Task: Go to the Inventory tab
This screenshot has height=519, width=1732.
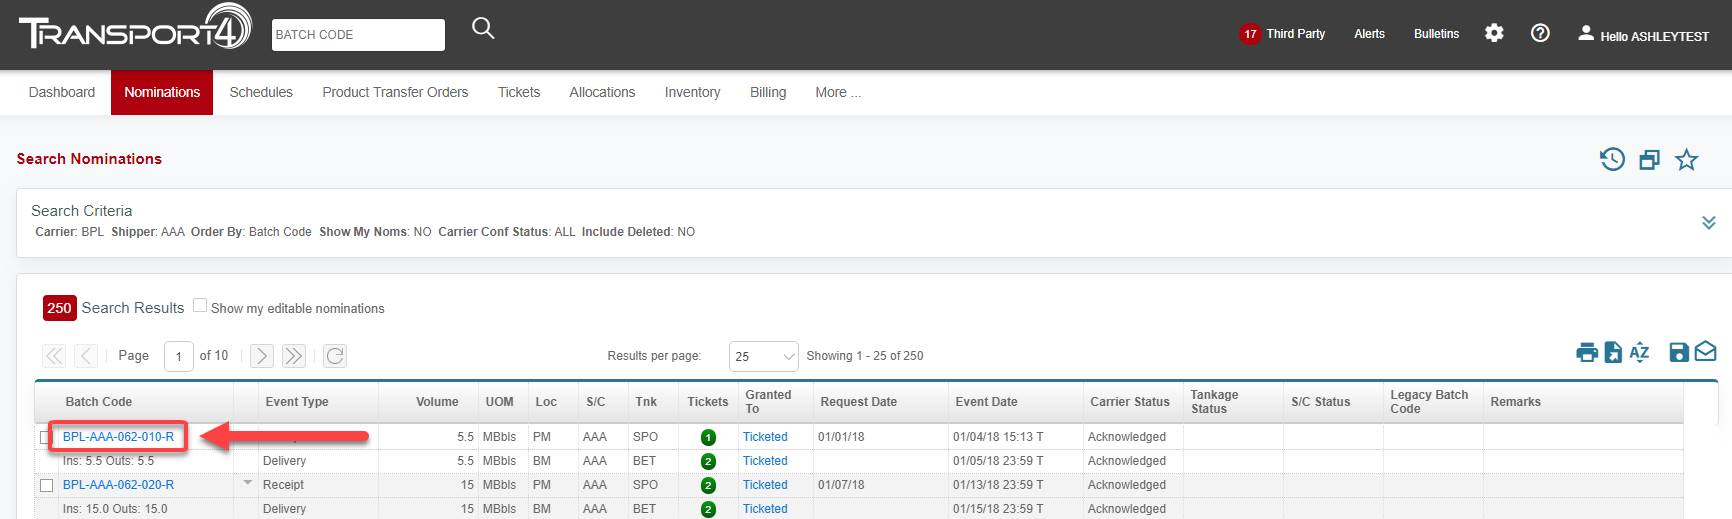Action: tap(692, 92)
